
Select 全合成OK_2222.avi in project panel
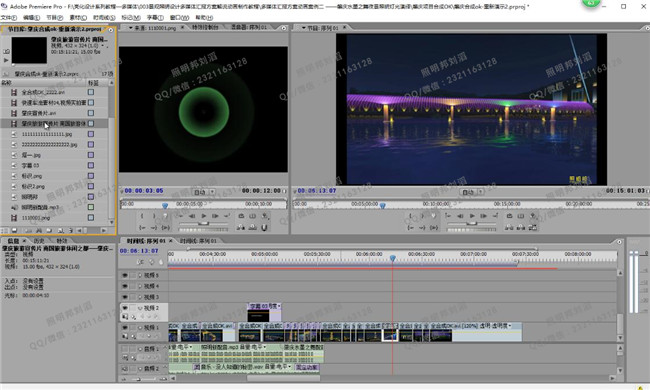tap(43, 92)
